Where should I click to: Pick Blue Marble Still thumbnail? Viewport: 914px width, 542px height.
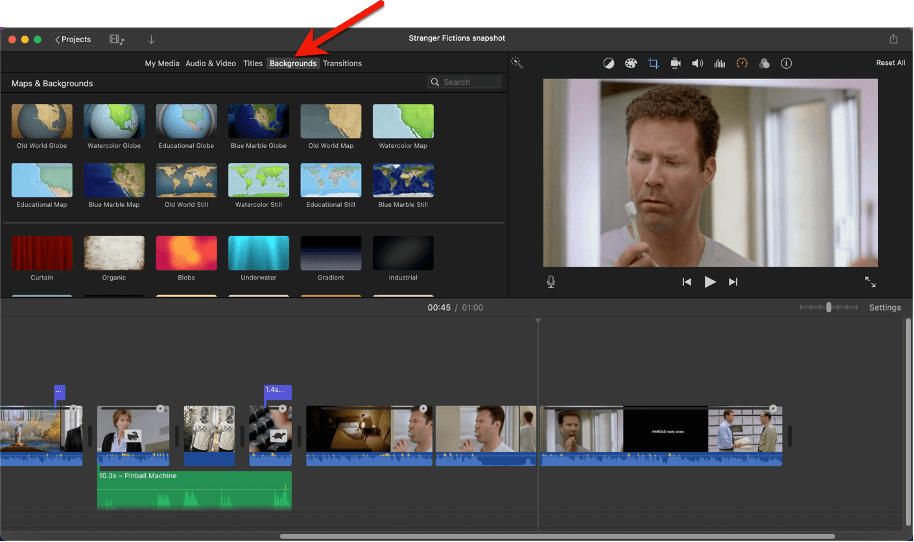[x=403, y=180]
